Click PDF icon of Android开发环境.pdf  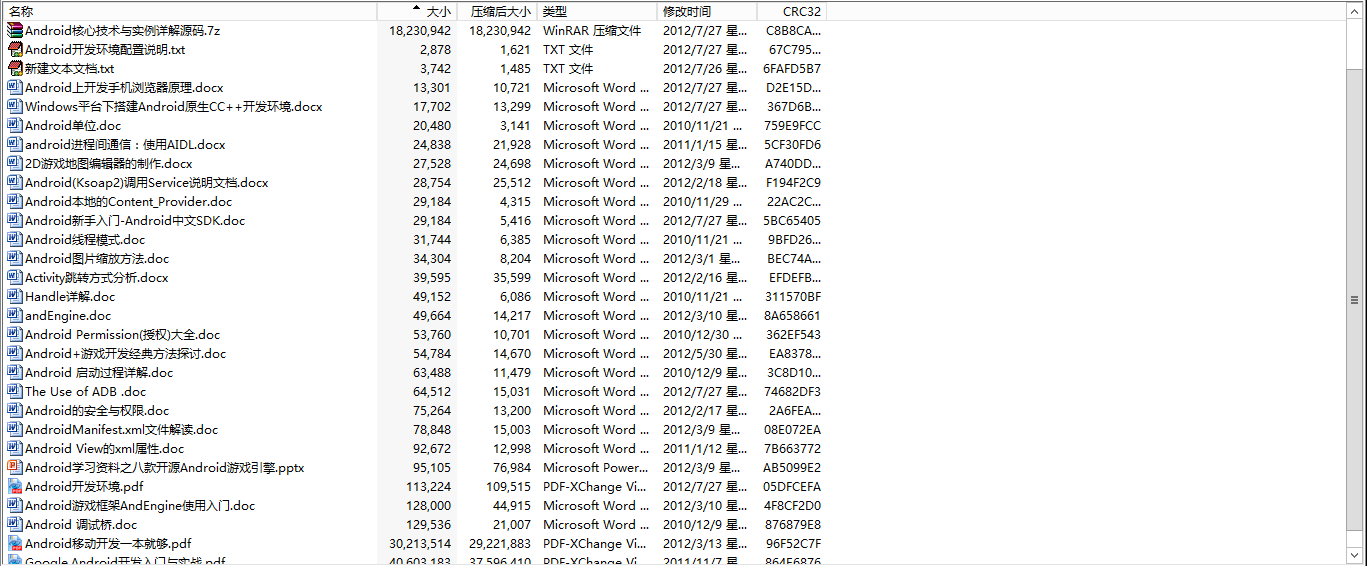tap(15, 486)
